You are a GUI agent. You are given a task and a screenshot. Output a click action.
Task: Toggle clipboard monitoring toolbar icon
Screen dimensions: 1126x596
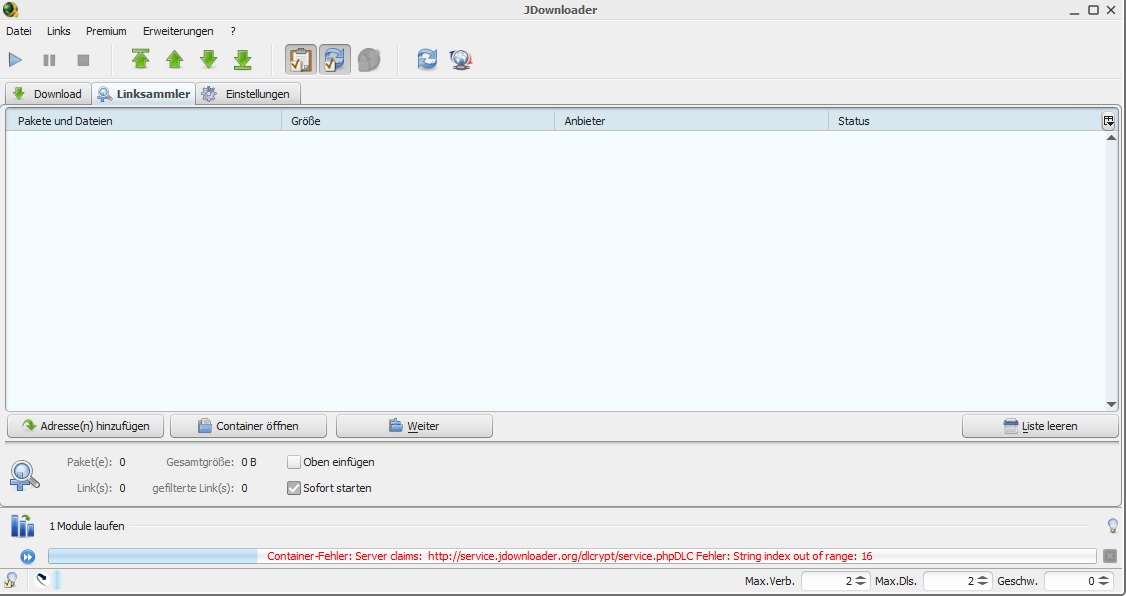click(301, 60)
